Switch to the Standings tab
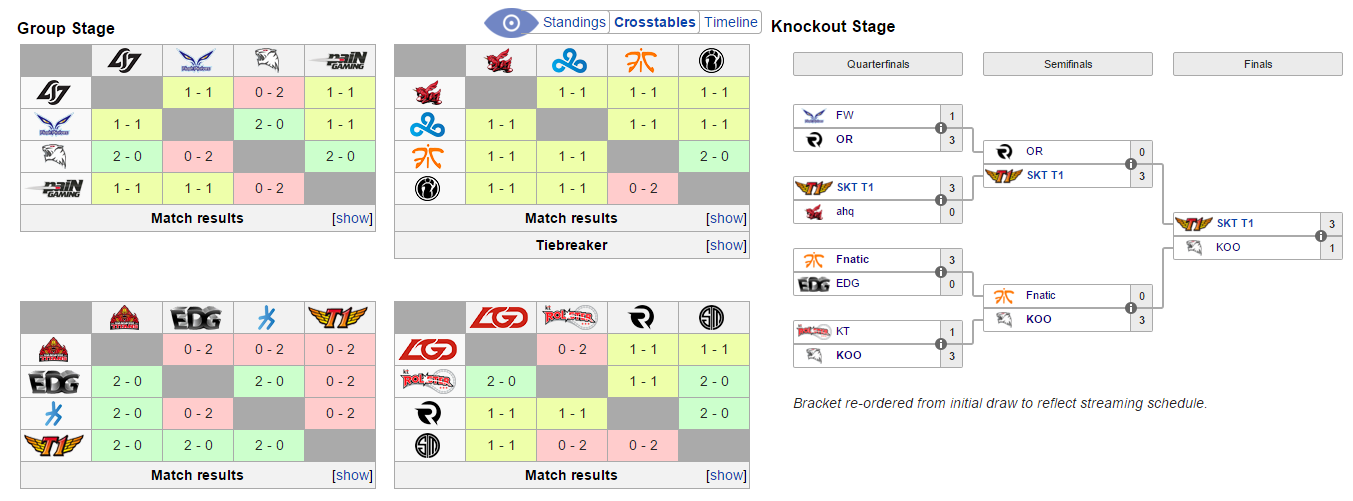The height and width of the screenshot is (501, 1353). pos(574,22)
